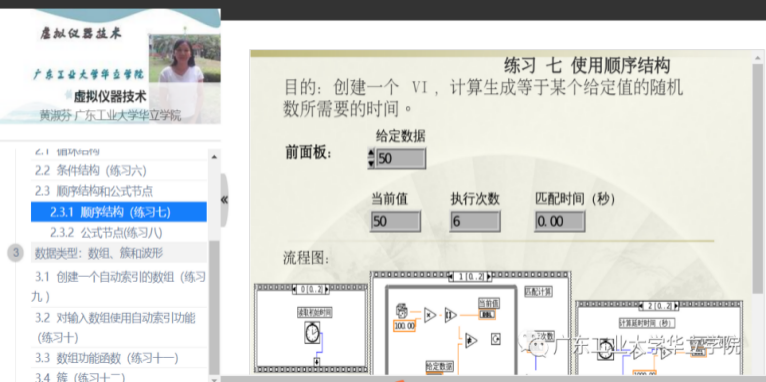Click the course title 虚拟仪器技术
Image resolution: width=766 pixels, height=382 pixels.
110,96
